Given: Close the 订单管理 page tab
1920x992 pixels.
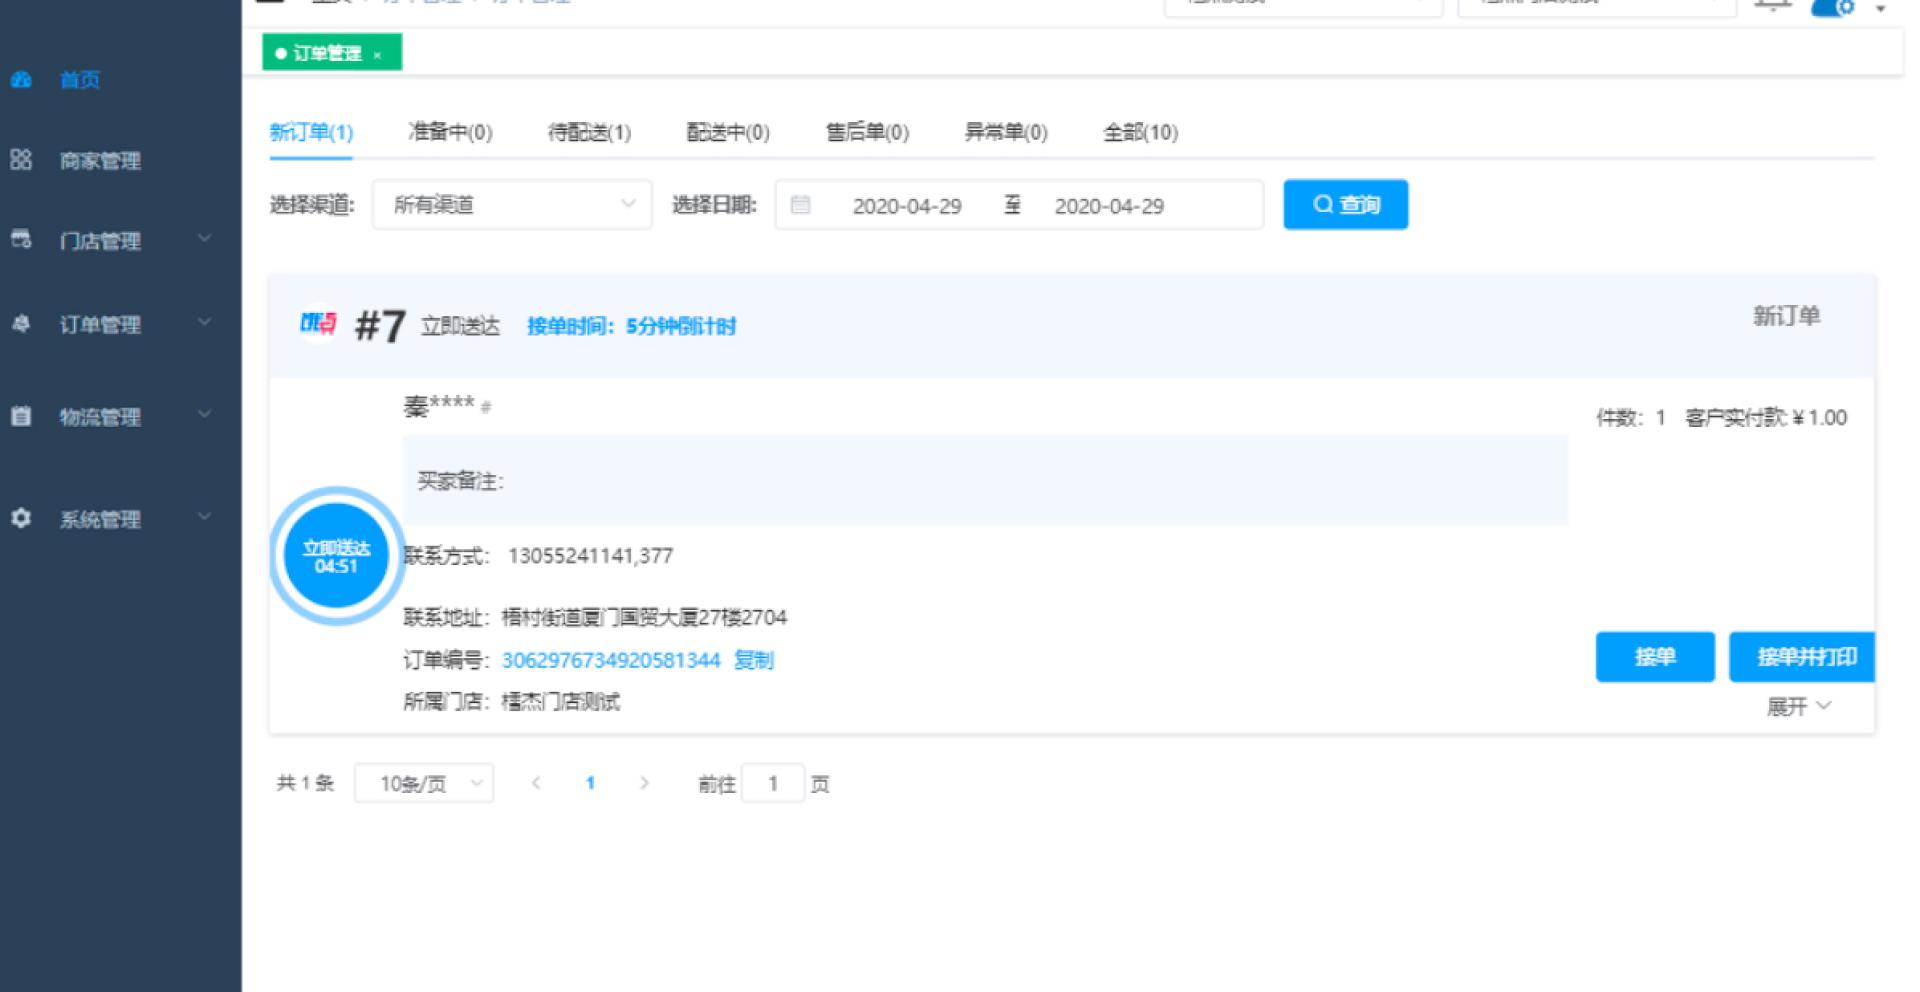Looking at the screenshot, I should click(378, 55).
